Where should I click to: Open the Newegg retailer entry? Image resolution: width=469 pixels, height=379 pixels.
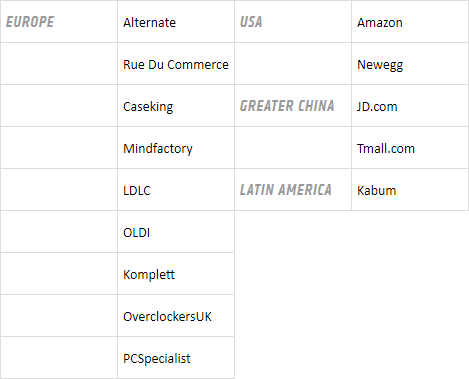(380, 65)
